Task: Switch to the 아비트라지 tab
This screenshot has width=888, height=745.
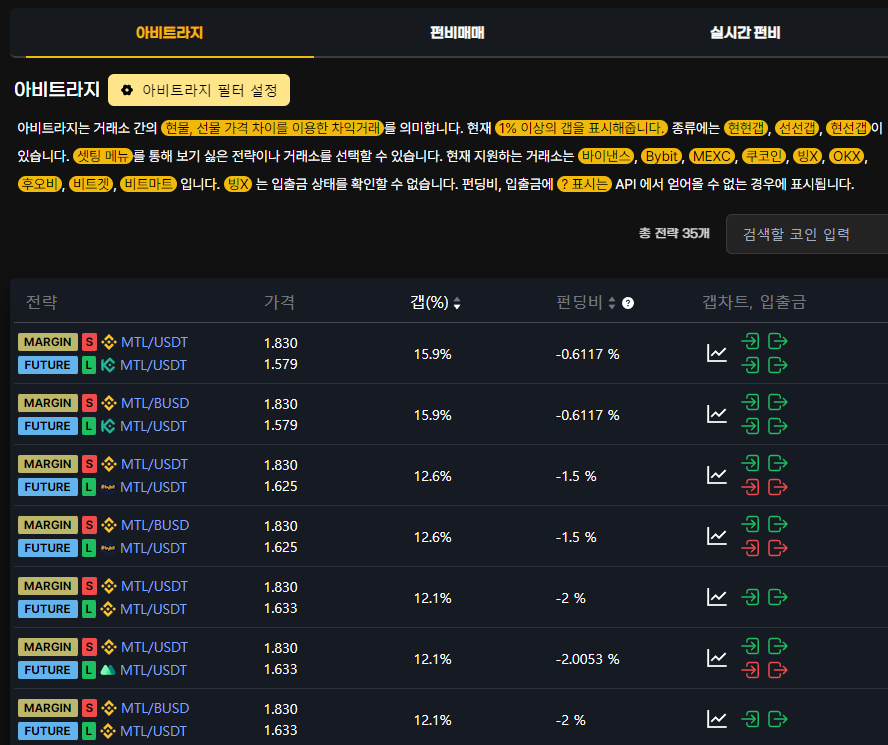Action: [169, 33]
